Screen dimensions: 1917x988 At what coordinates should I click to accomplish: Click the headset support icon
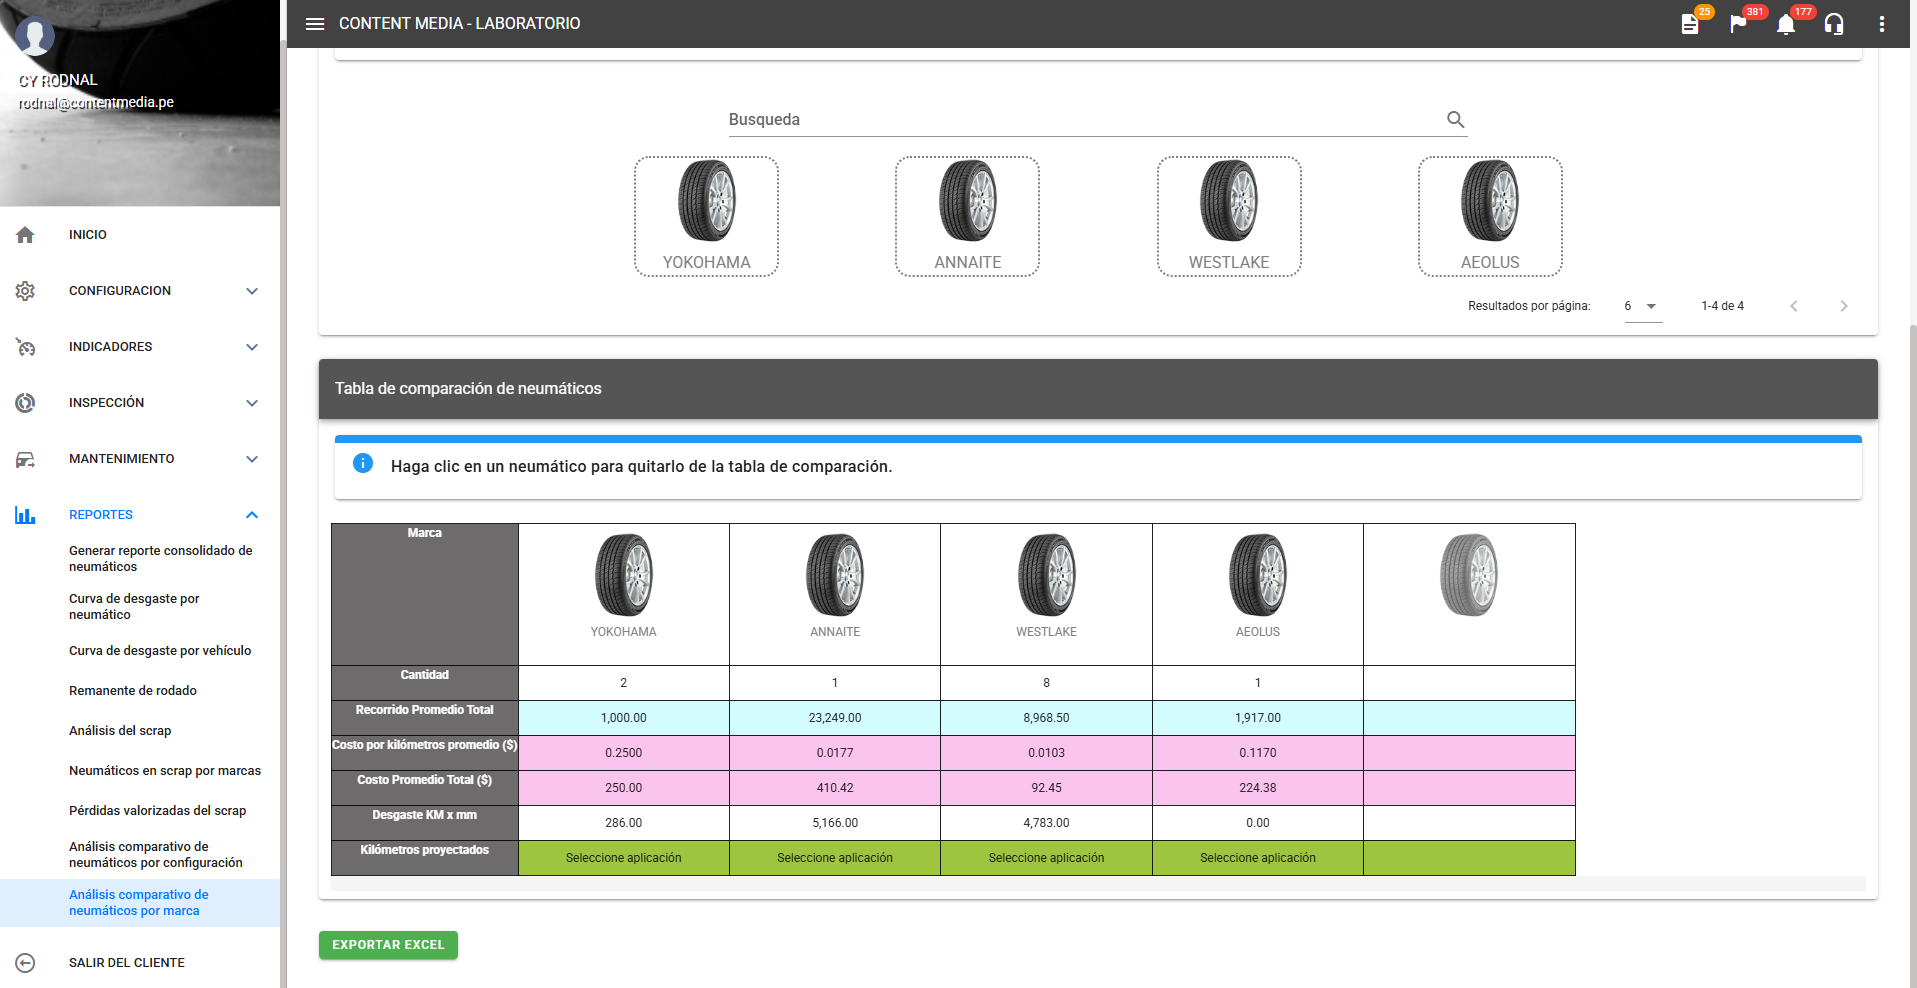(1834, 24)
